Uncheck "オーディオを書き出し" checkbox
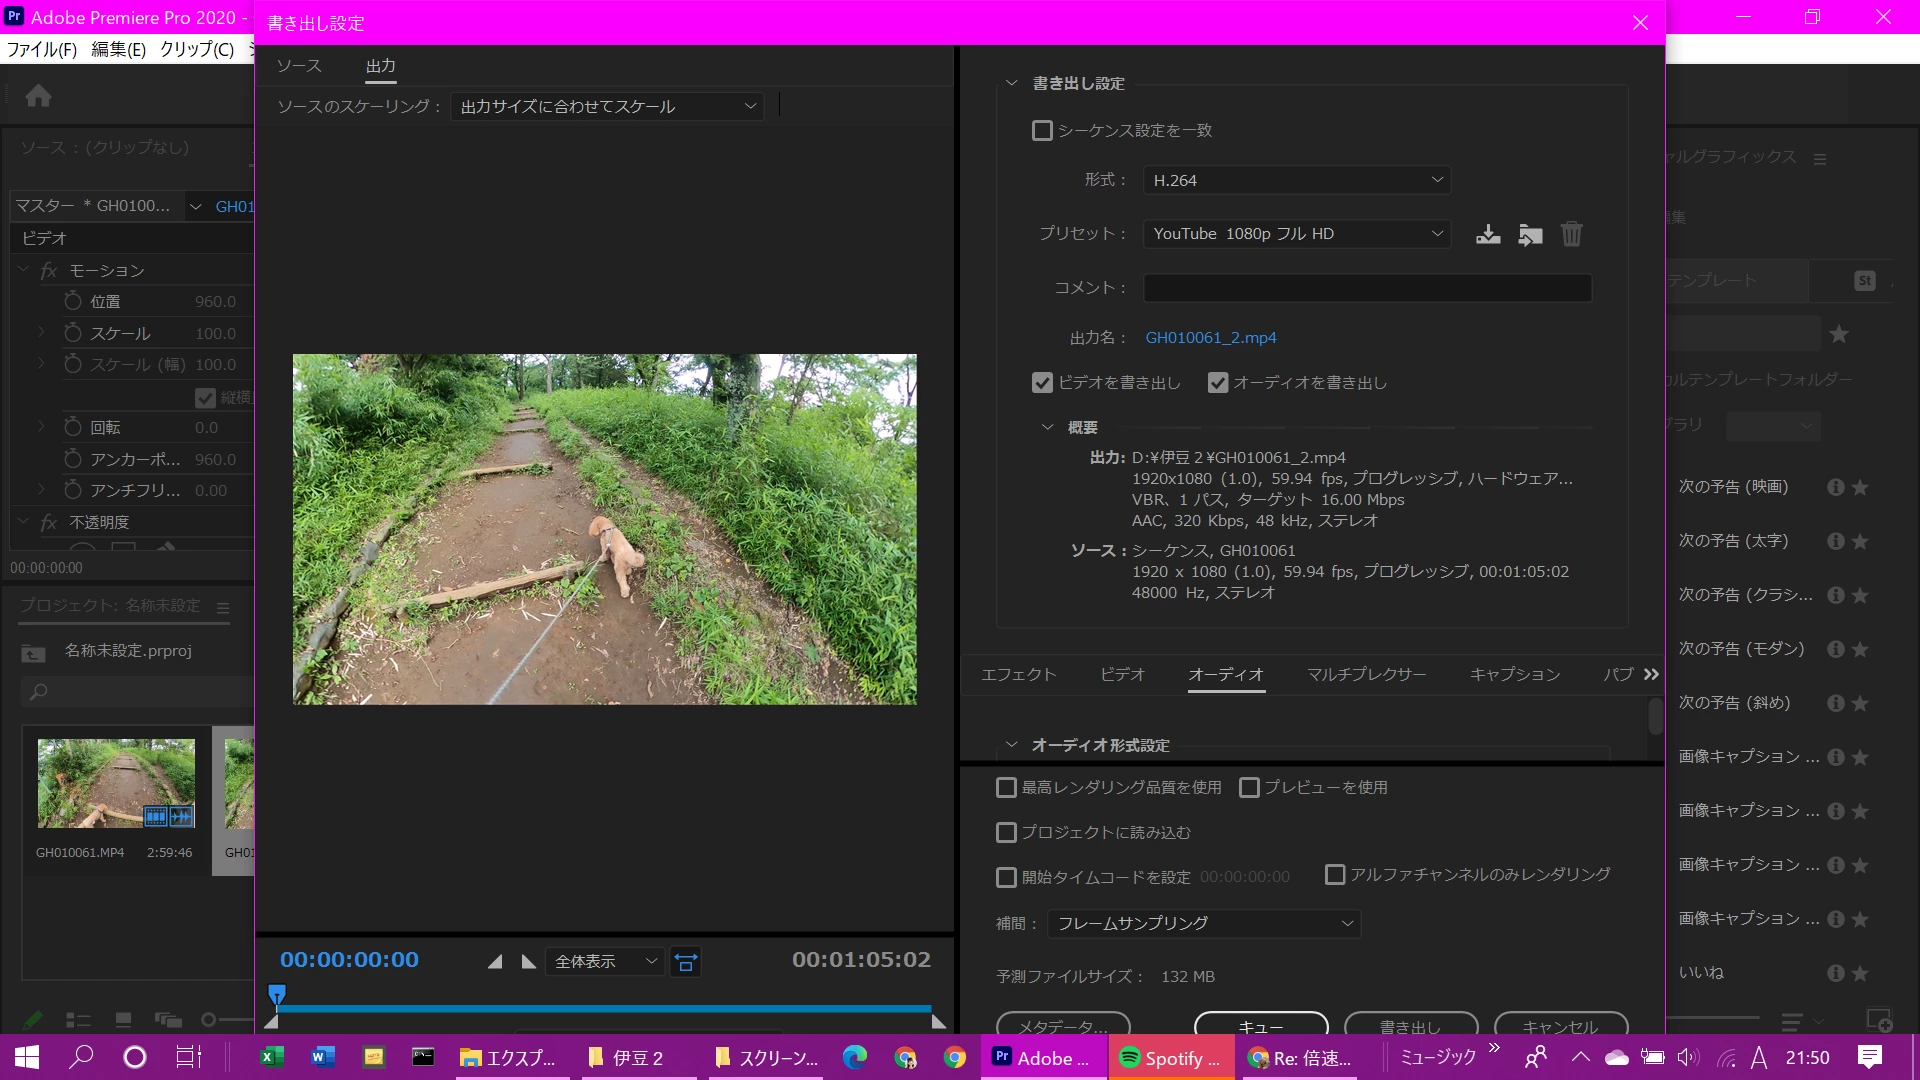This screenshot has height=1080, width=1920. click(x=1218, y=383)
